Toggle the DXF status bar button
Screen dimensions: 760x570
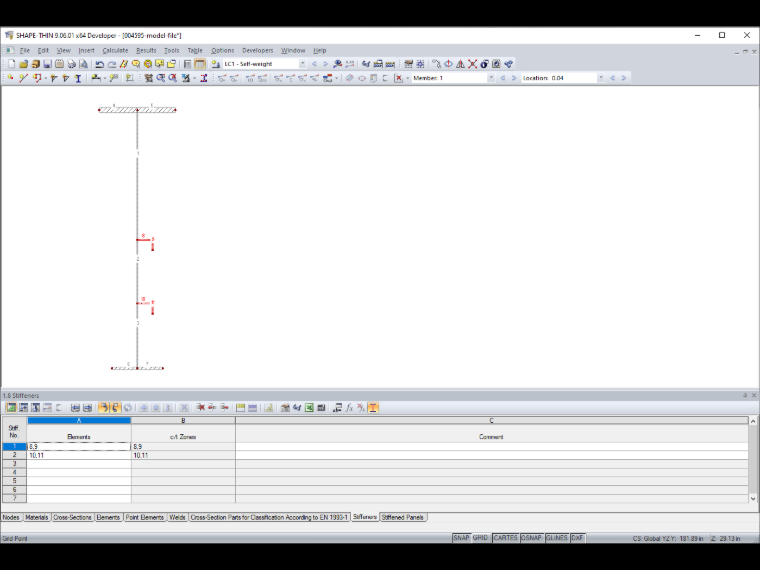coord(577,538)
